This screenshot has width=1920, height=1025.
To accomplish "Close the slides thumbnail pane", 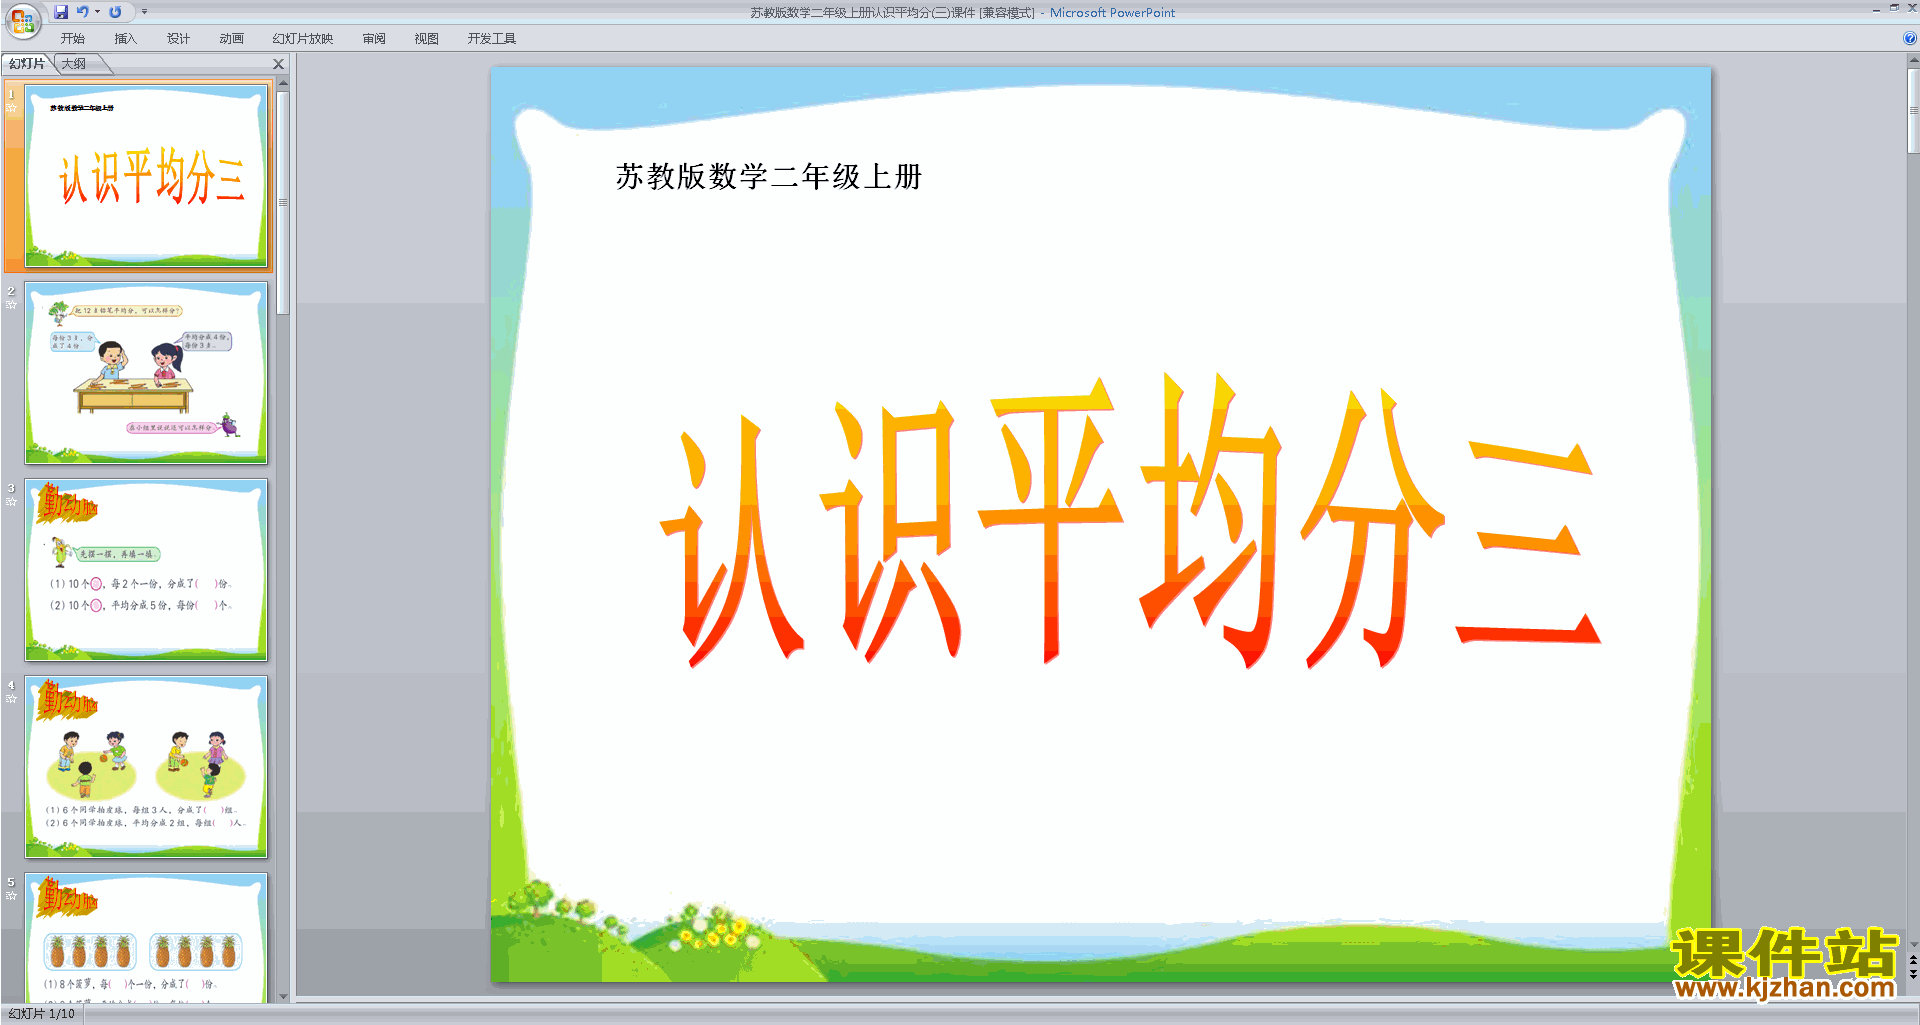I will (x=279, y=64).
